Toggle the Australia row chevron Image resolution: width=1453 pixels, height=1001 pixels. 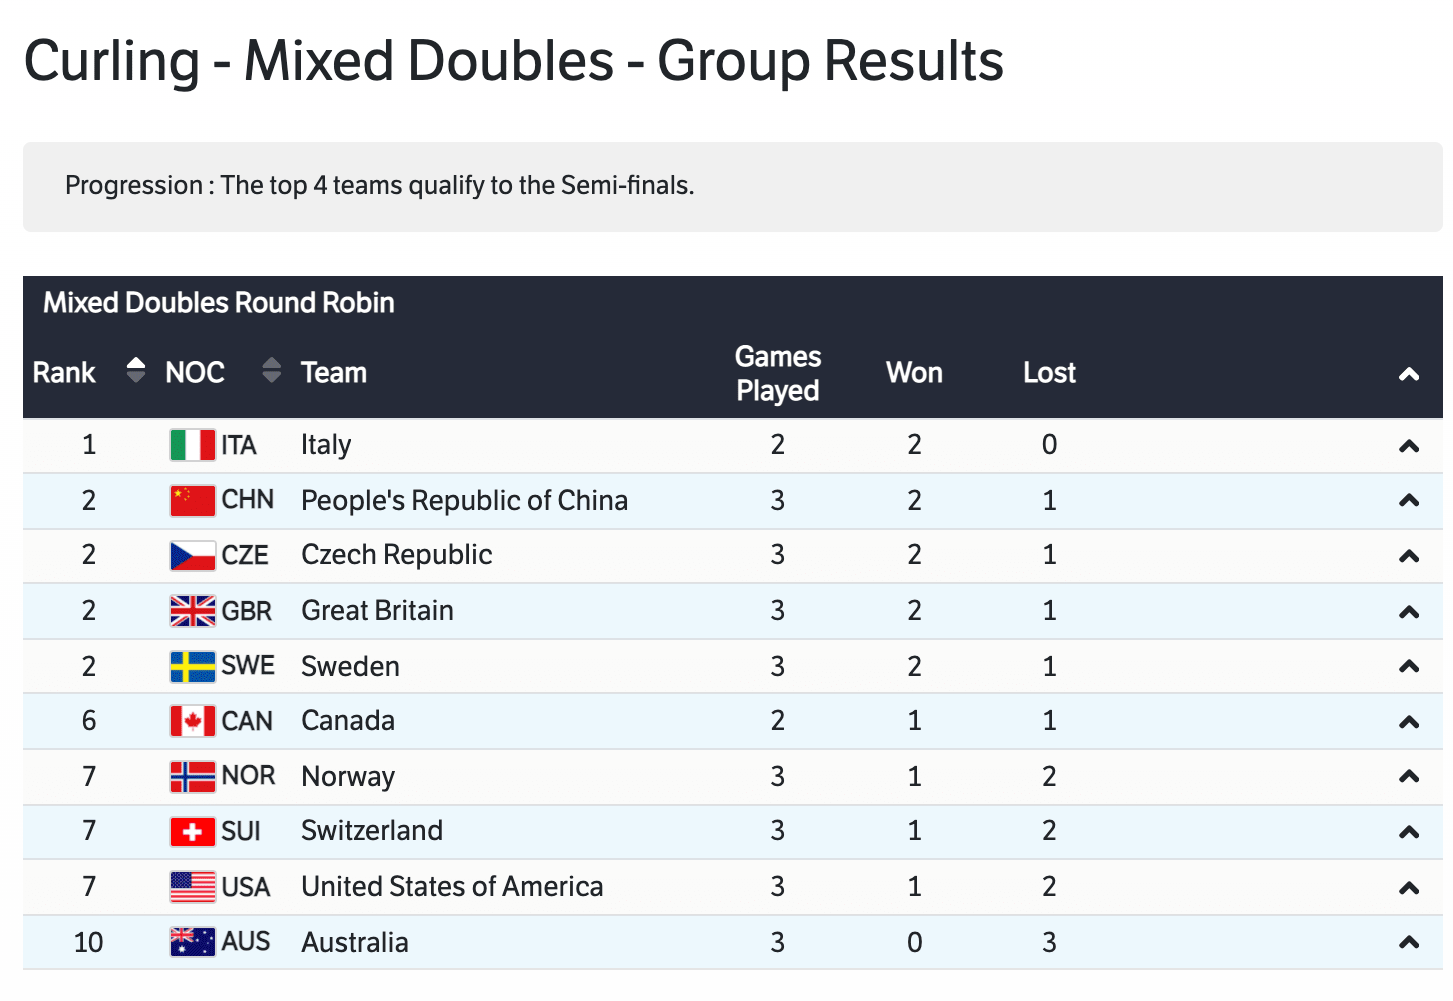click(x=1408, y=942)
